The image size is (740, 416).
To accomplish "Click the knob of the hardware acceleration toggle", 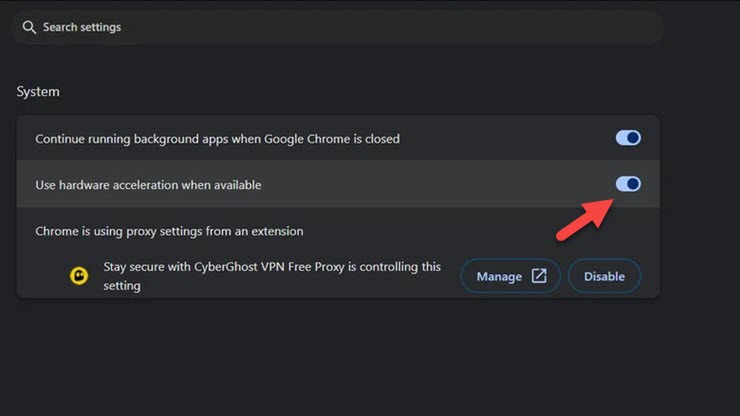I will (x=633, y=184).
